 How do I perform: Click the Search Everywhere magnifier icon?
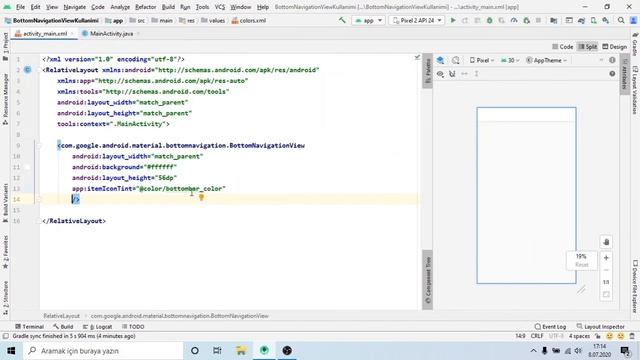pyautogui.click(x=621, y=20)
